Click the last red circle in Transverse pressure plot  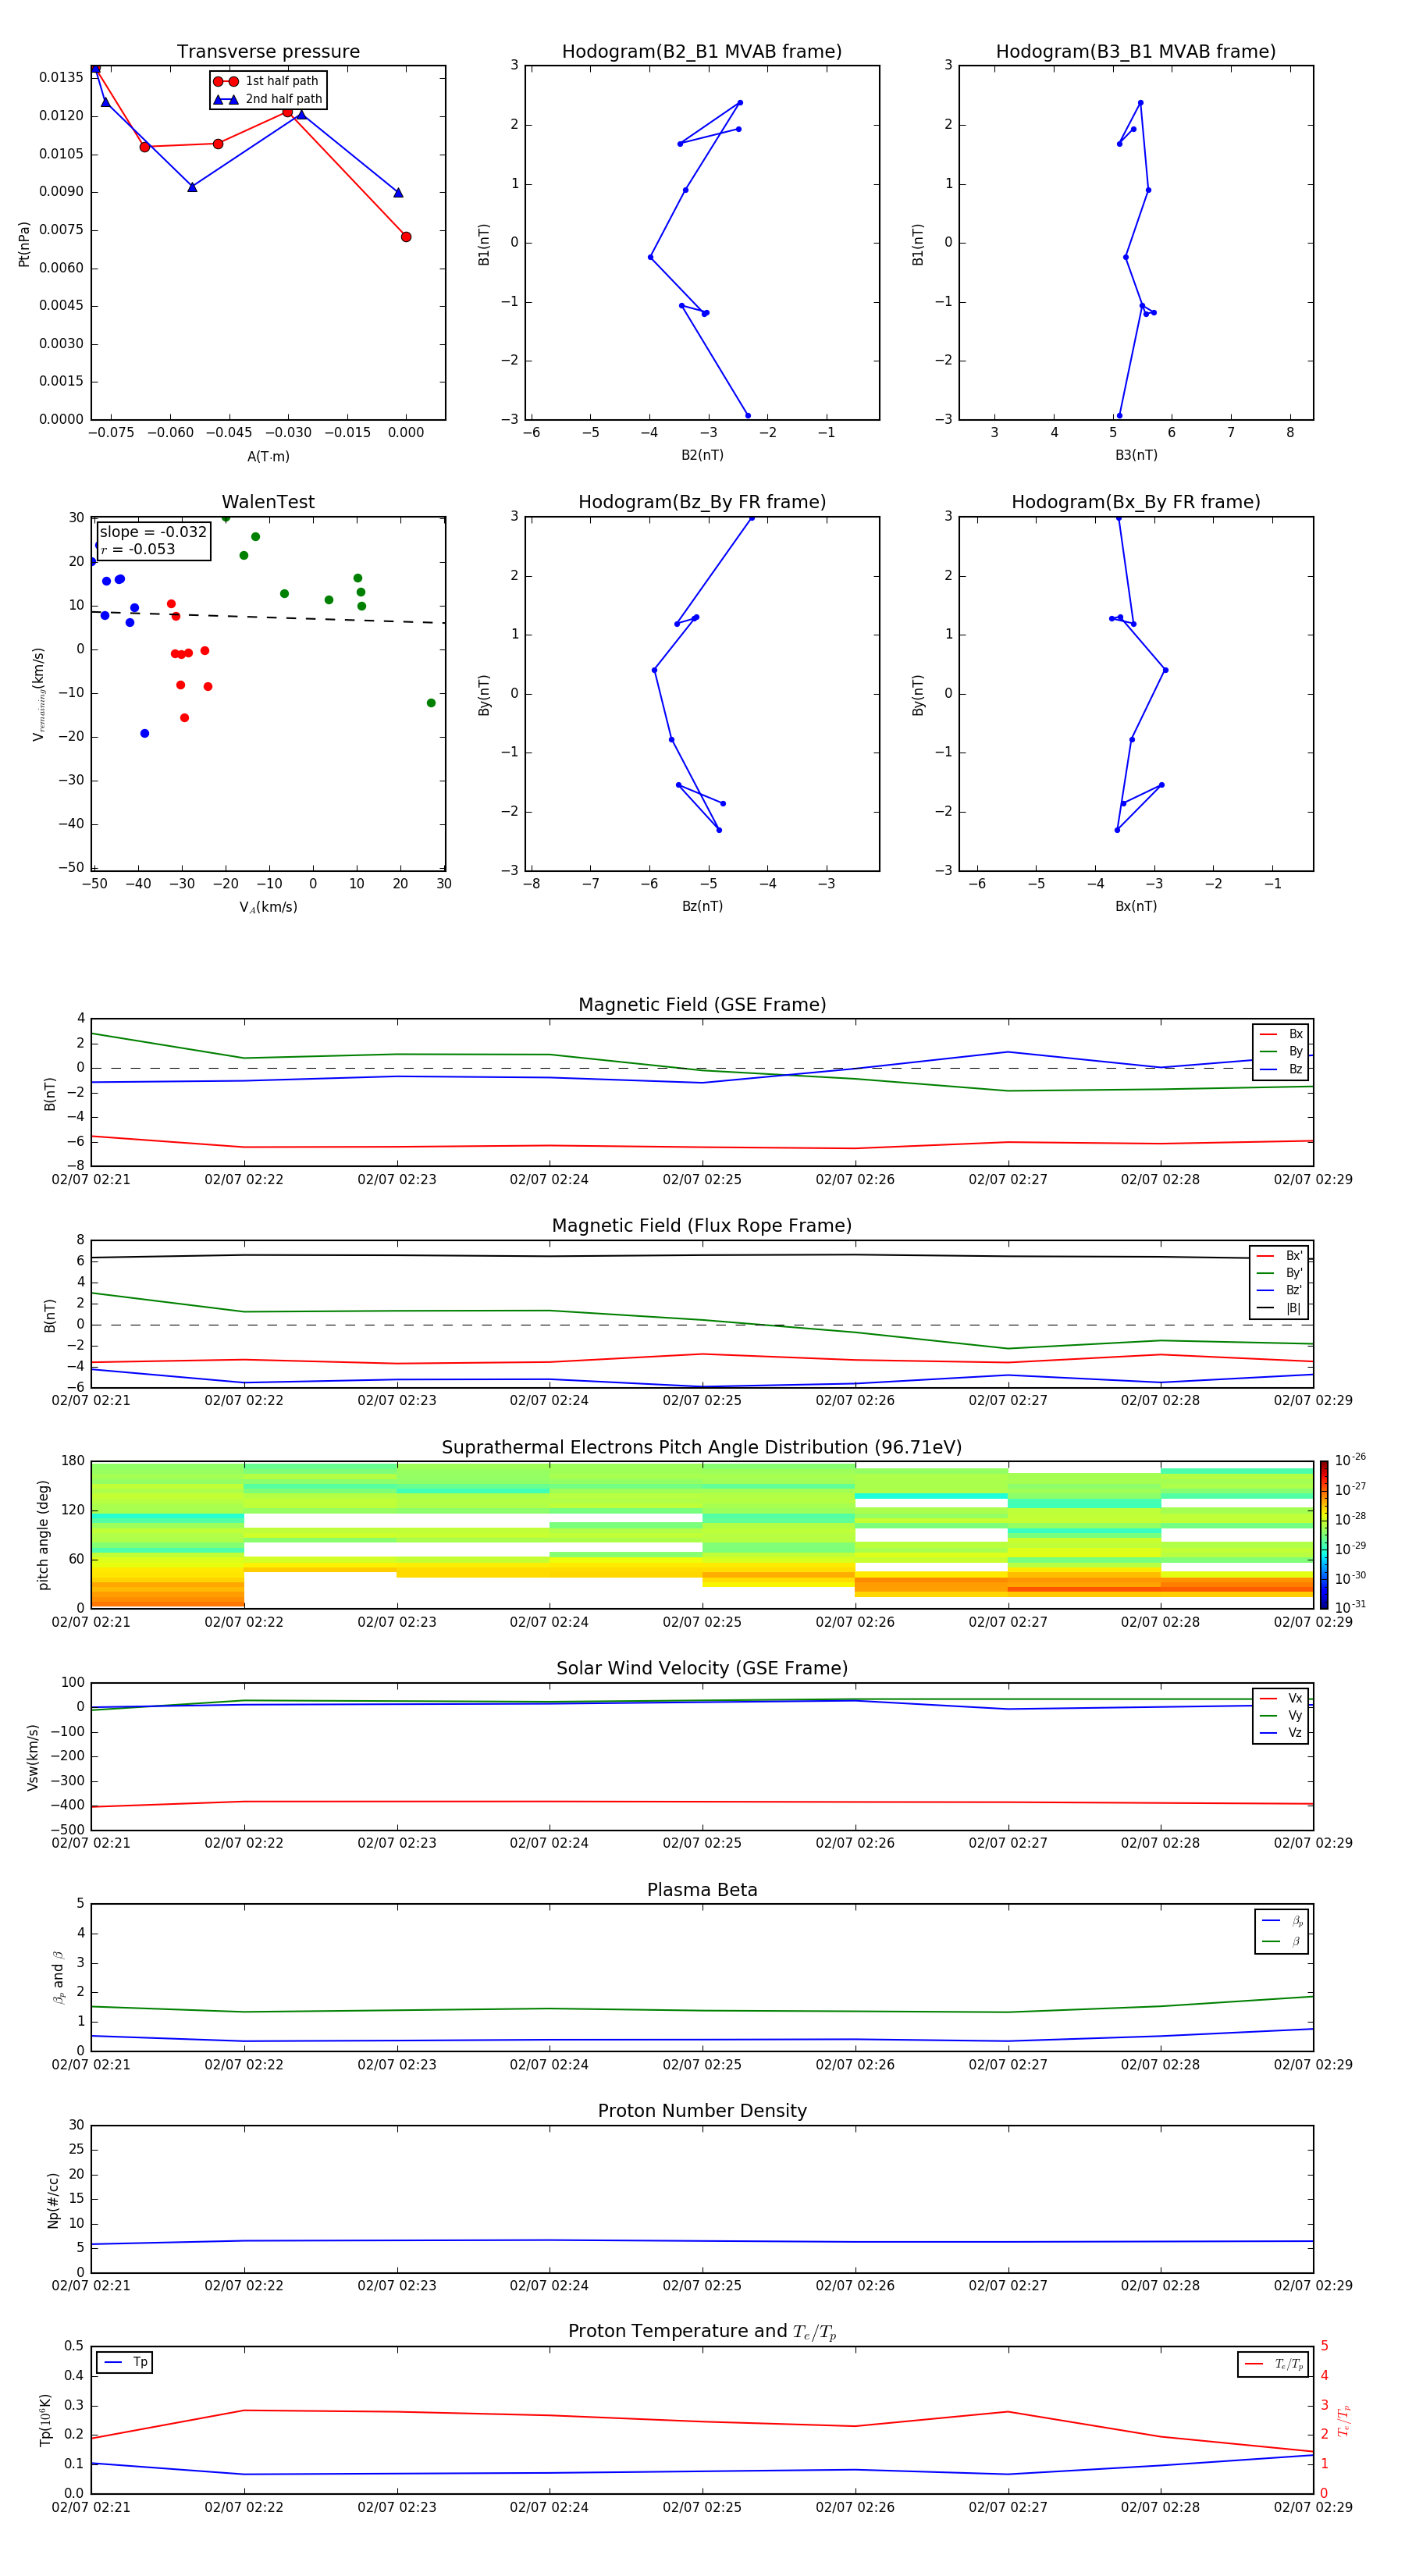point(406,237)
